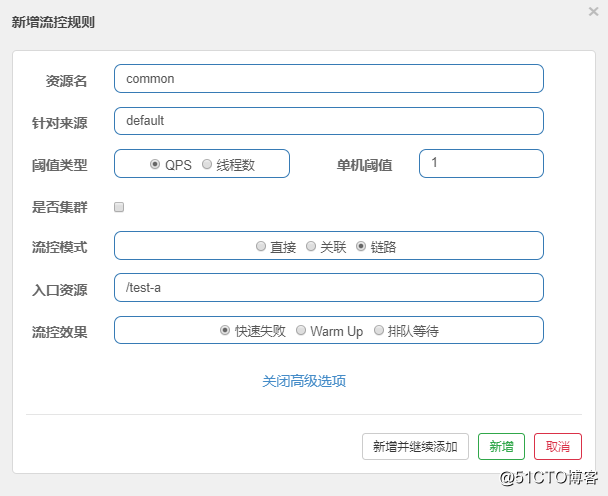Click the green 新增 button
Image resolution: width=608 pixels, height=496 pixels.
[x=501, y=447]
